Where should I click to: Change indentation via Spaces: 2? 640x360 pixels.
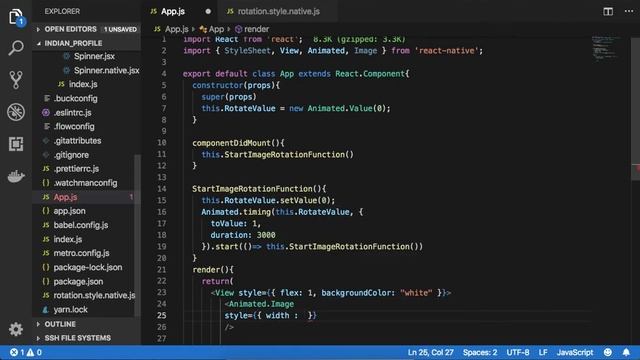click(x=480, y=352)
